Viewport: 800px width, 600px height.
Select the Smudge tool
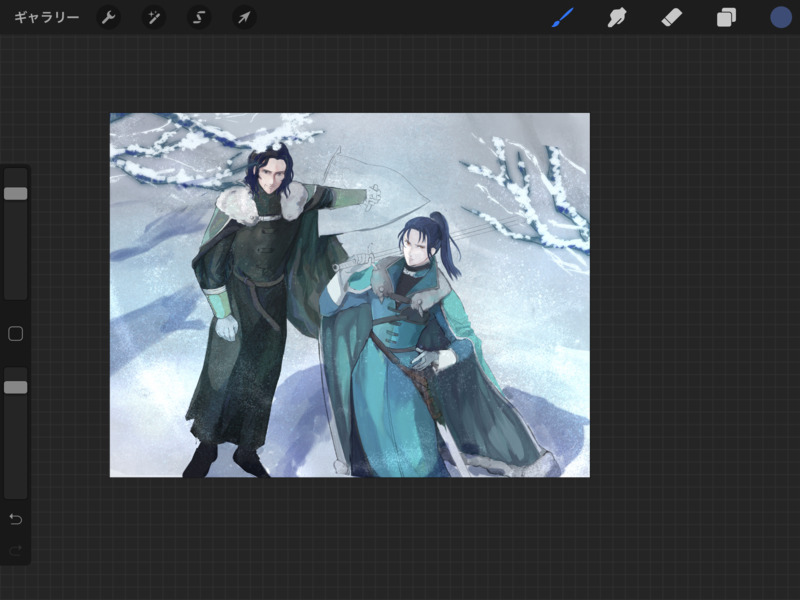(616, 18)
